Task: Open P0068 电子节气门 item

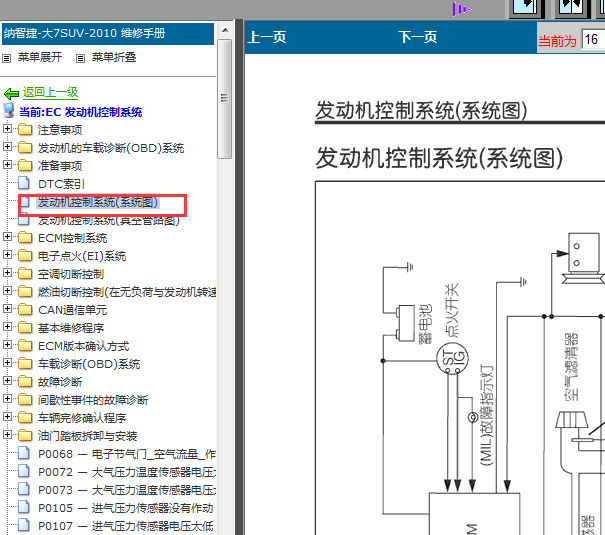Action: 127,454
